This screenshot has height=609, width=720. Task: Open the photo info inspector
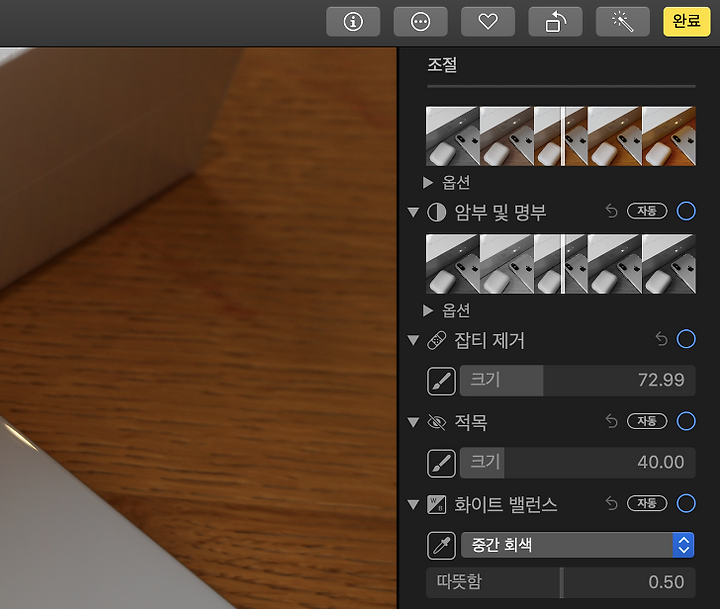353,22
